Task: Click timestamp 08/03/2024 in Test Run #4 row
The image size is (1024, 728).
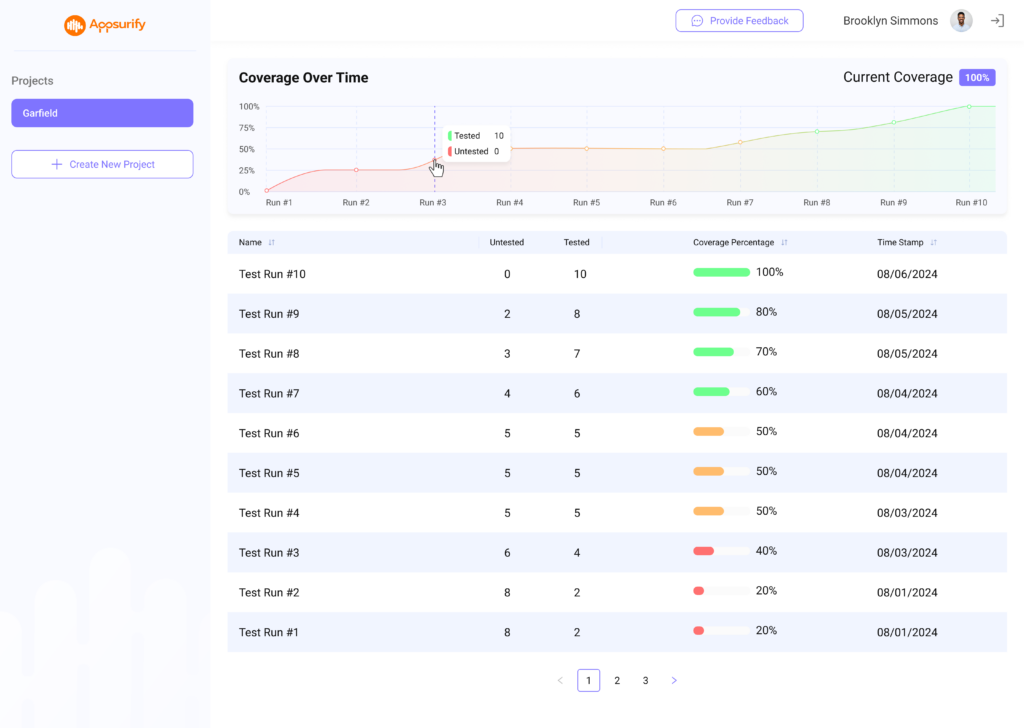Action: pyautogui.click(x=907, y=513)
